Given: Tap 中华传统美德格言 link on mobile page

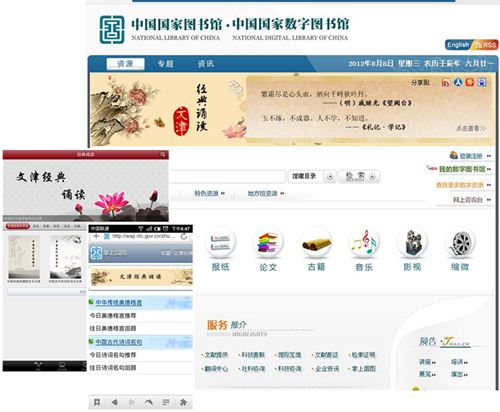Looking at the screenshot, I should coord(119,303).
